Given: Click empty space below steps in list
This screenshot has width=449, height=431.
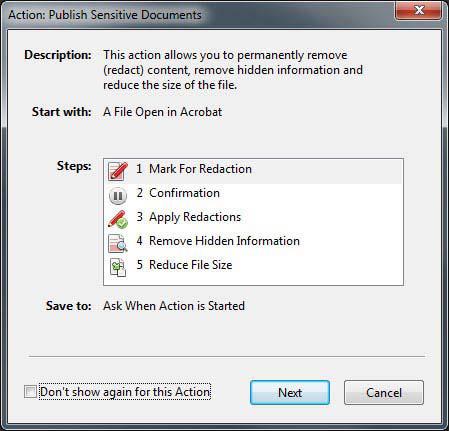Looking at the screenshot, I should point(253,281).
